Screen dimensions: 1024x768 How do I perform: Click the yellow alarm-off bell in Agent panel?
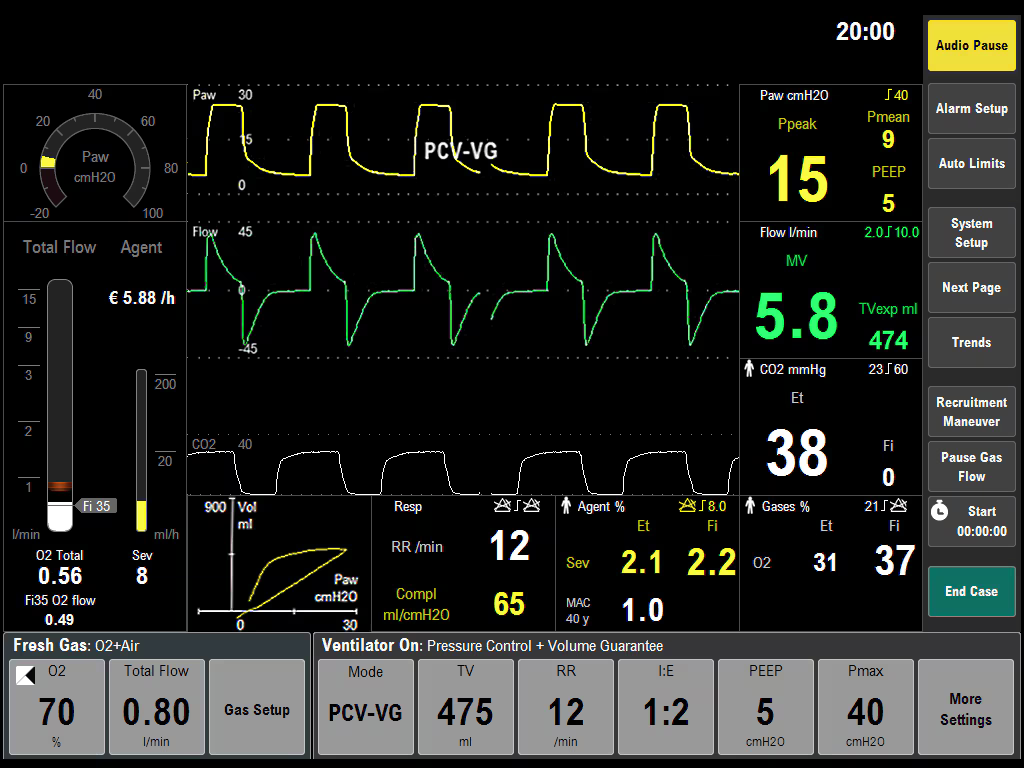687,506
